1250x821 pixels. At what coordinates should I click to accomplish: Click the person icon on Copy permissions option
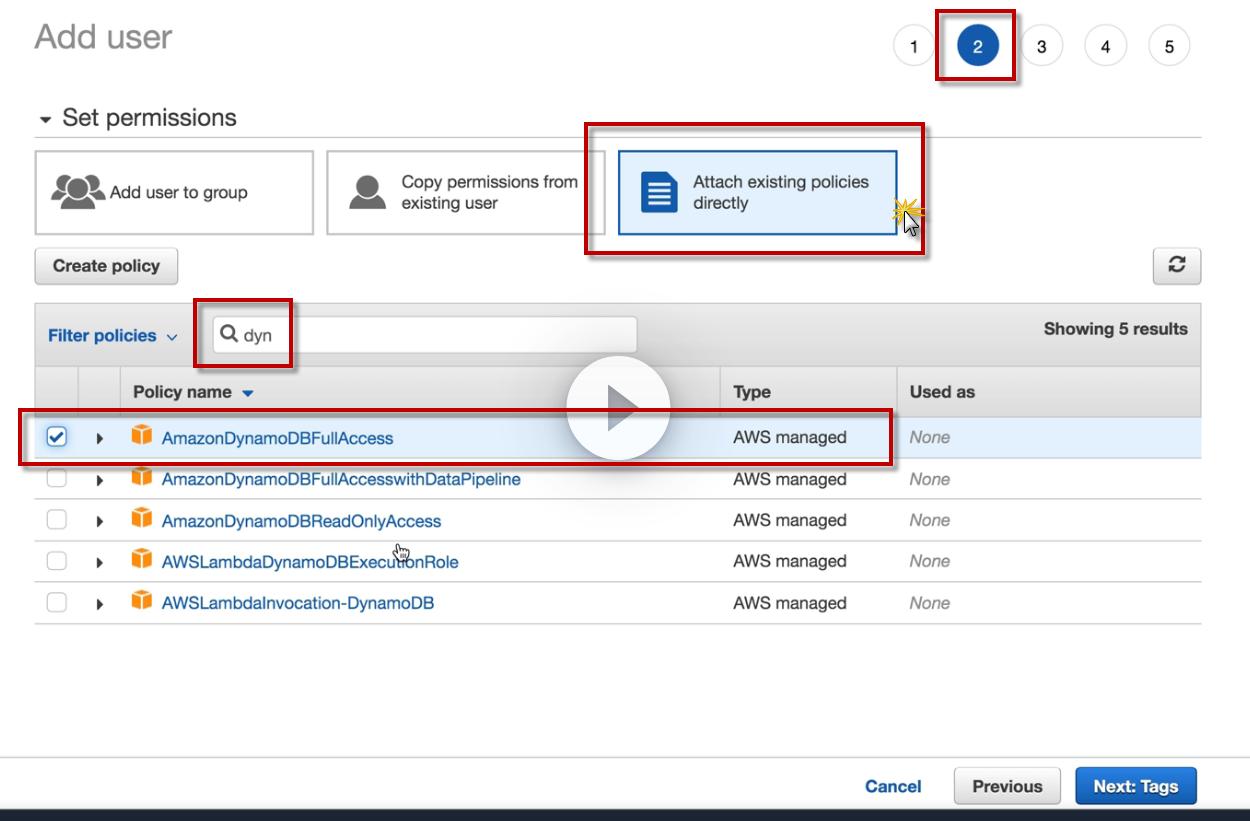click(x=367, y=192)
